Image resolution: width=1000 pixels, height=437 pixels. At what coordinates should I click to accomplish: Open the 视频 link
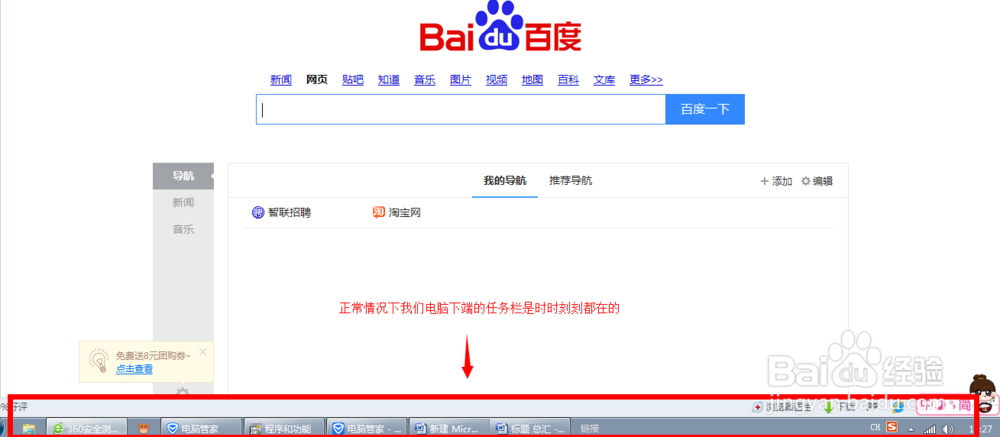click(496, 80)
